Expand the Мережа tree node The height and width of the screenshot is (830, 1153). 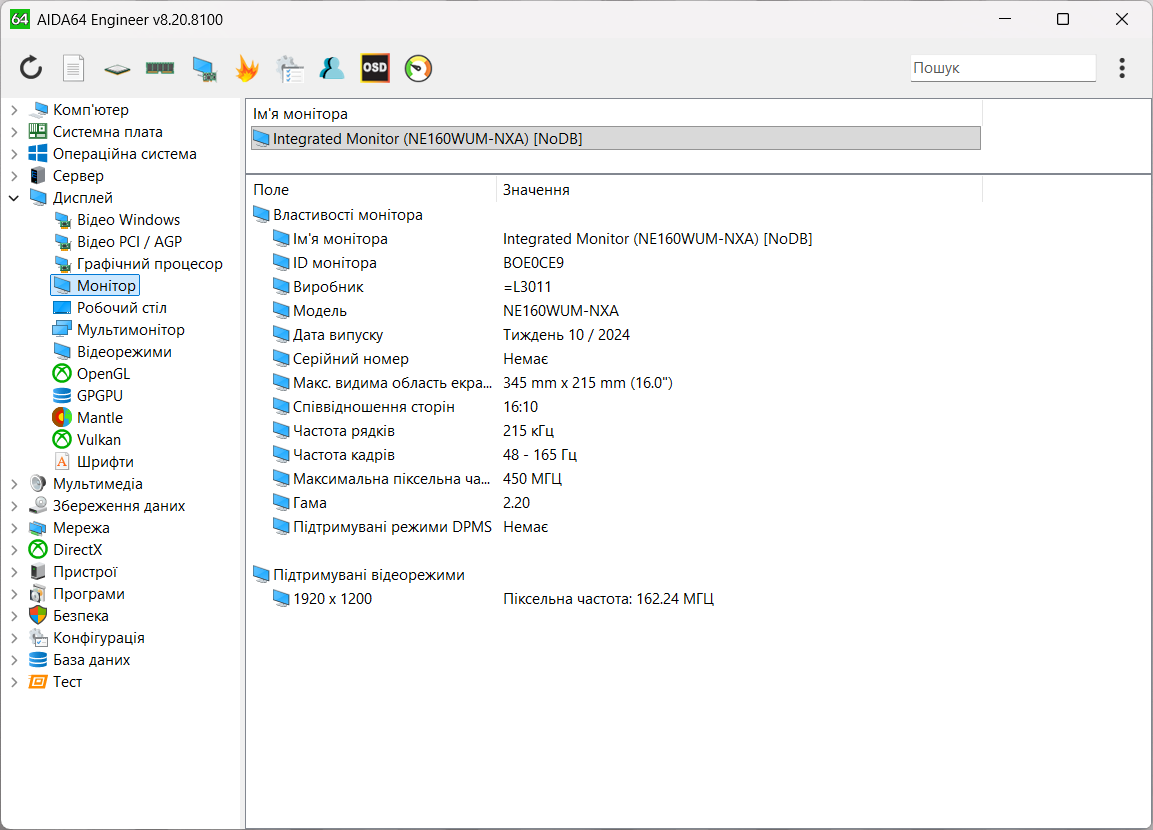14,528
